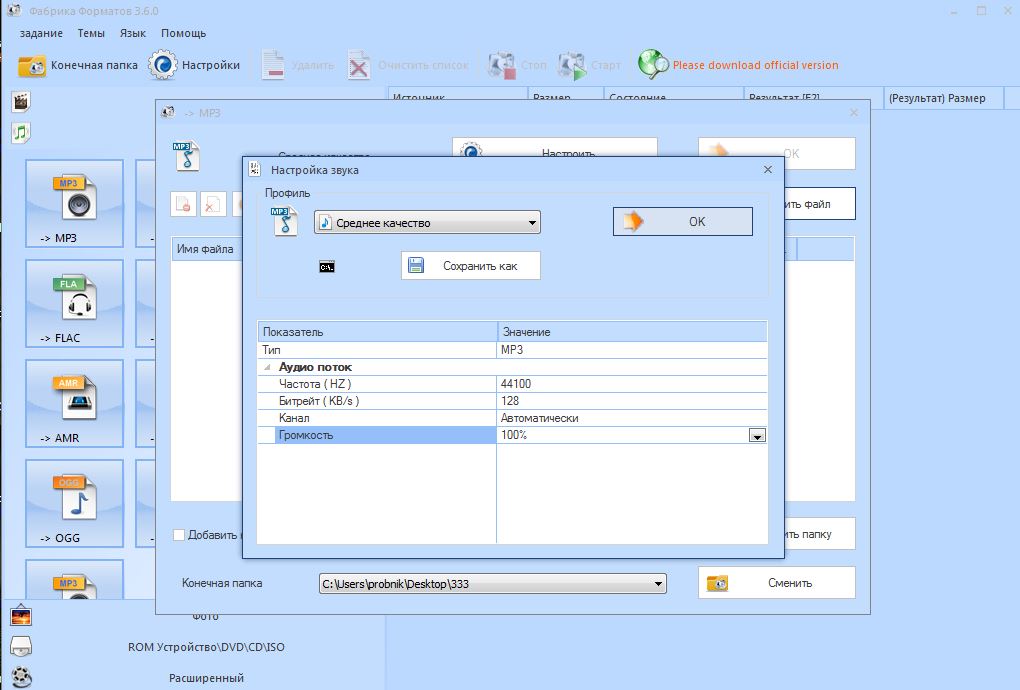Expand the Среднее качество profile dropdown
1020x690 pixels.
(x=532, y=223)
